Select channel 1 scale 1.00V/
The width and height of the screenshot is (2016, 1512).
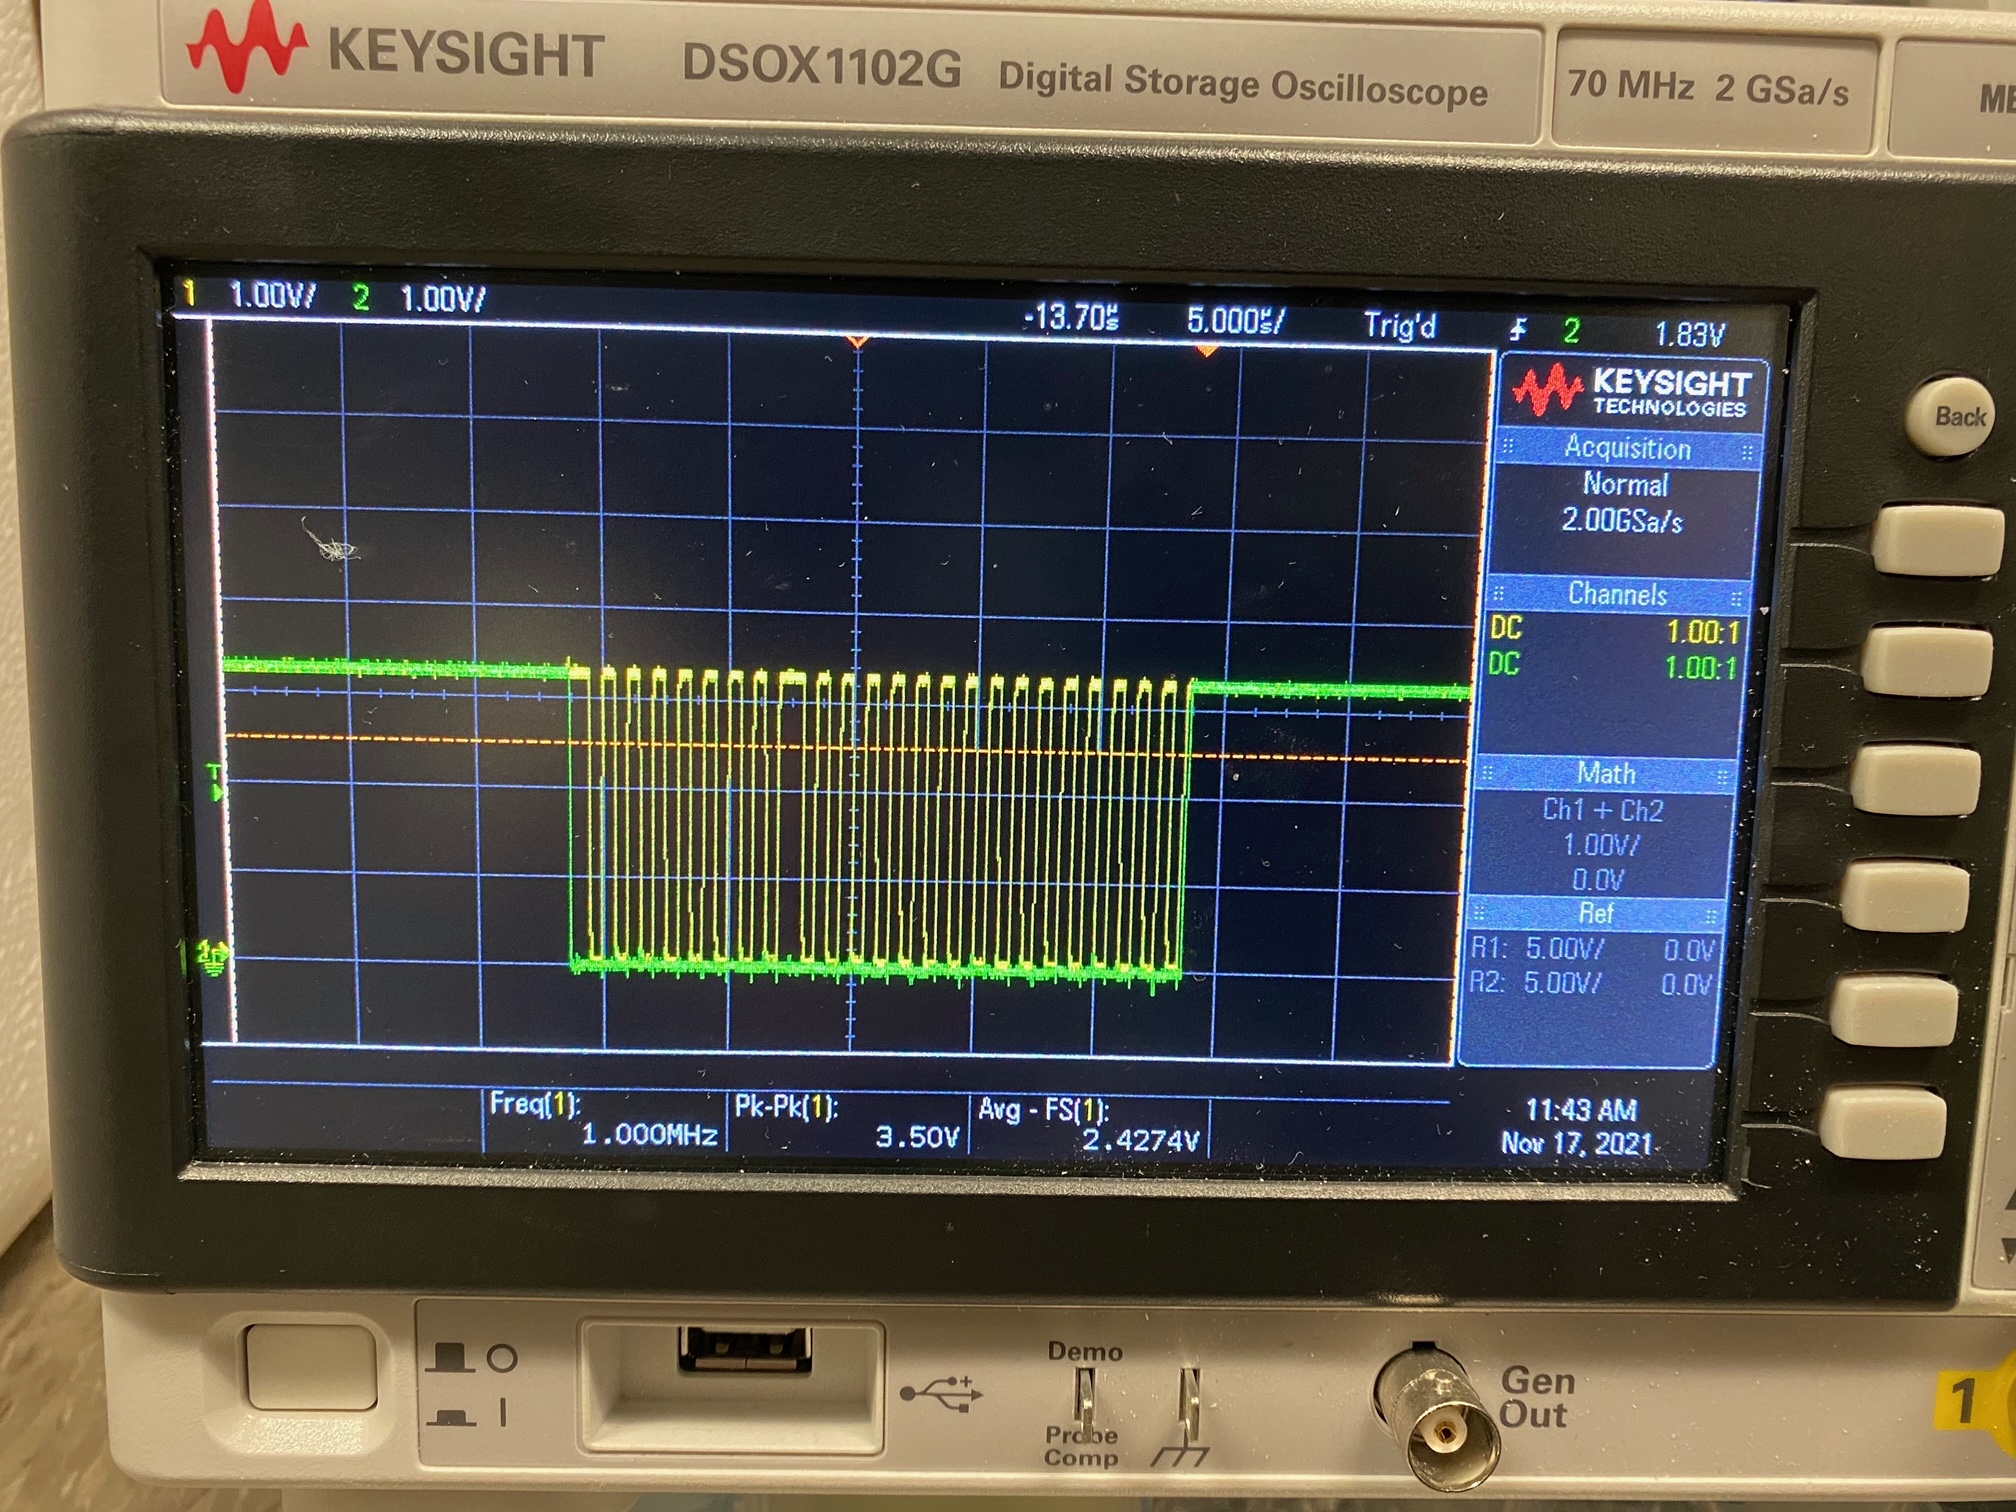272,295
